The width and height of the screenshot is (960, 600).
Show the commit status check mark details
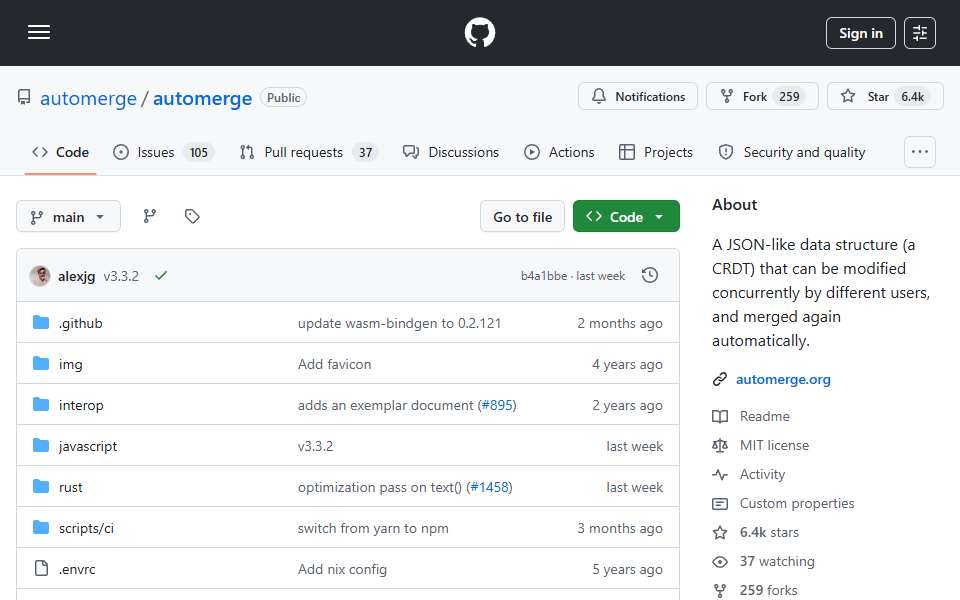click(x=161, y=276)
